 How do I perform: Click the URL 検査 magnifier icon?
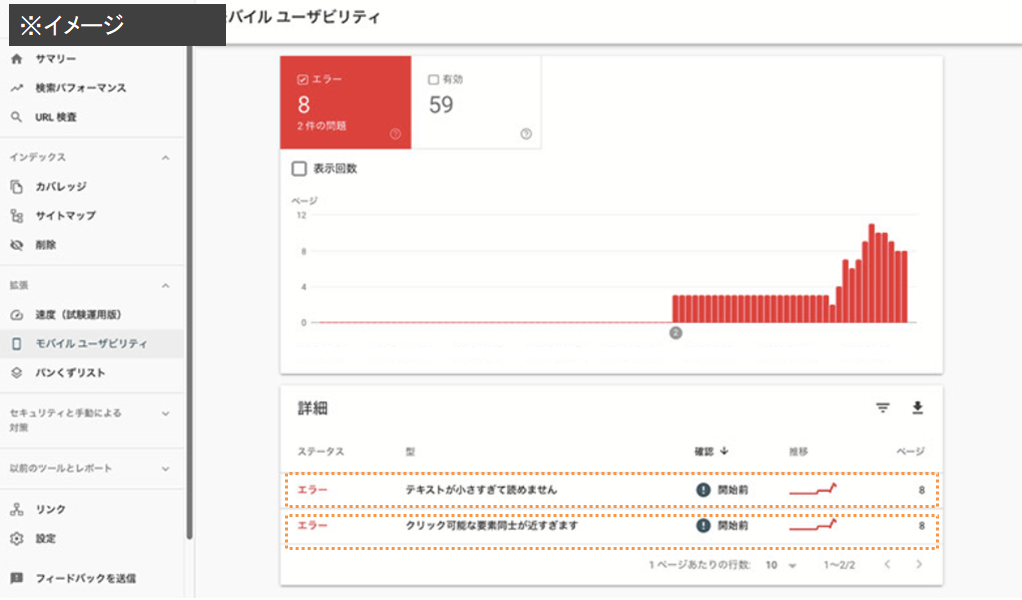click(x=17, y=117)
